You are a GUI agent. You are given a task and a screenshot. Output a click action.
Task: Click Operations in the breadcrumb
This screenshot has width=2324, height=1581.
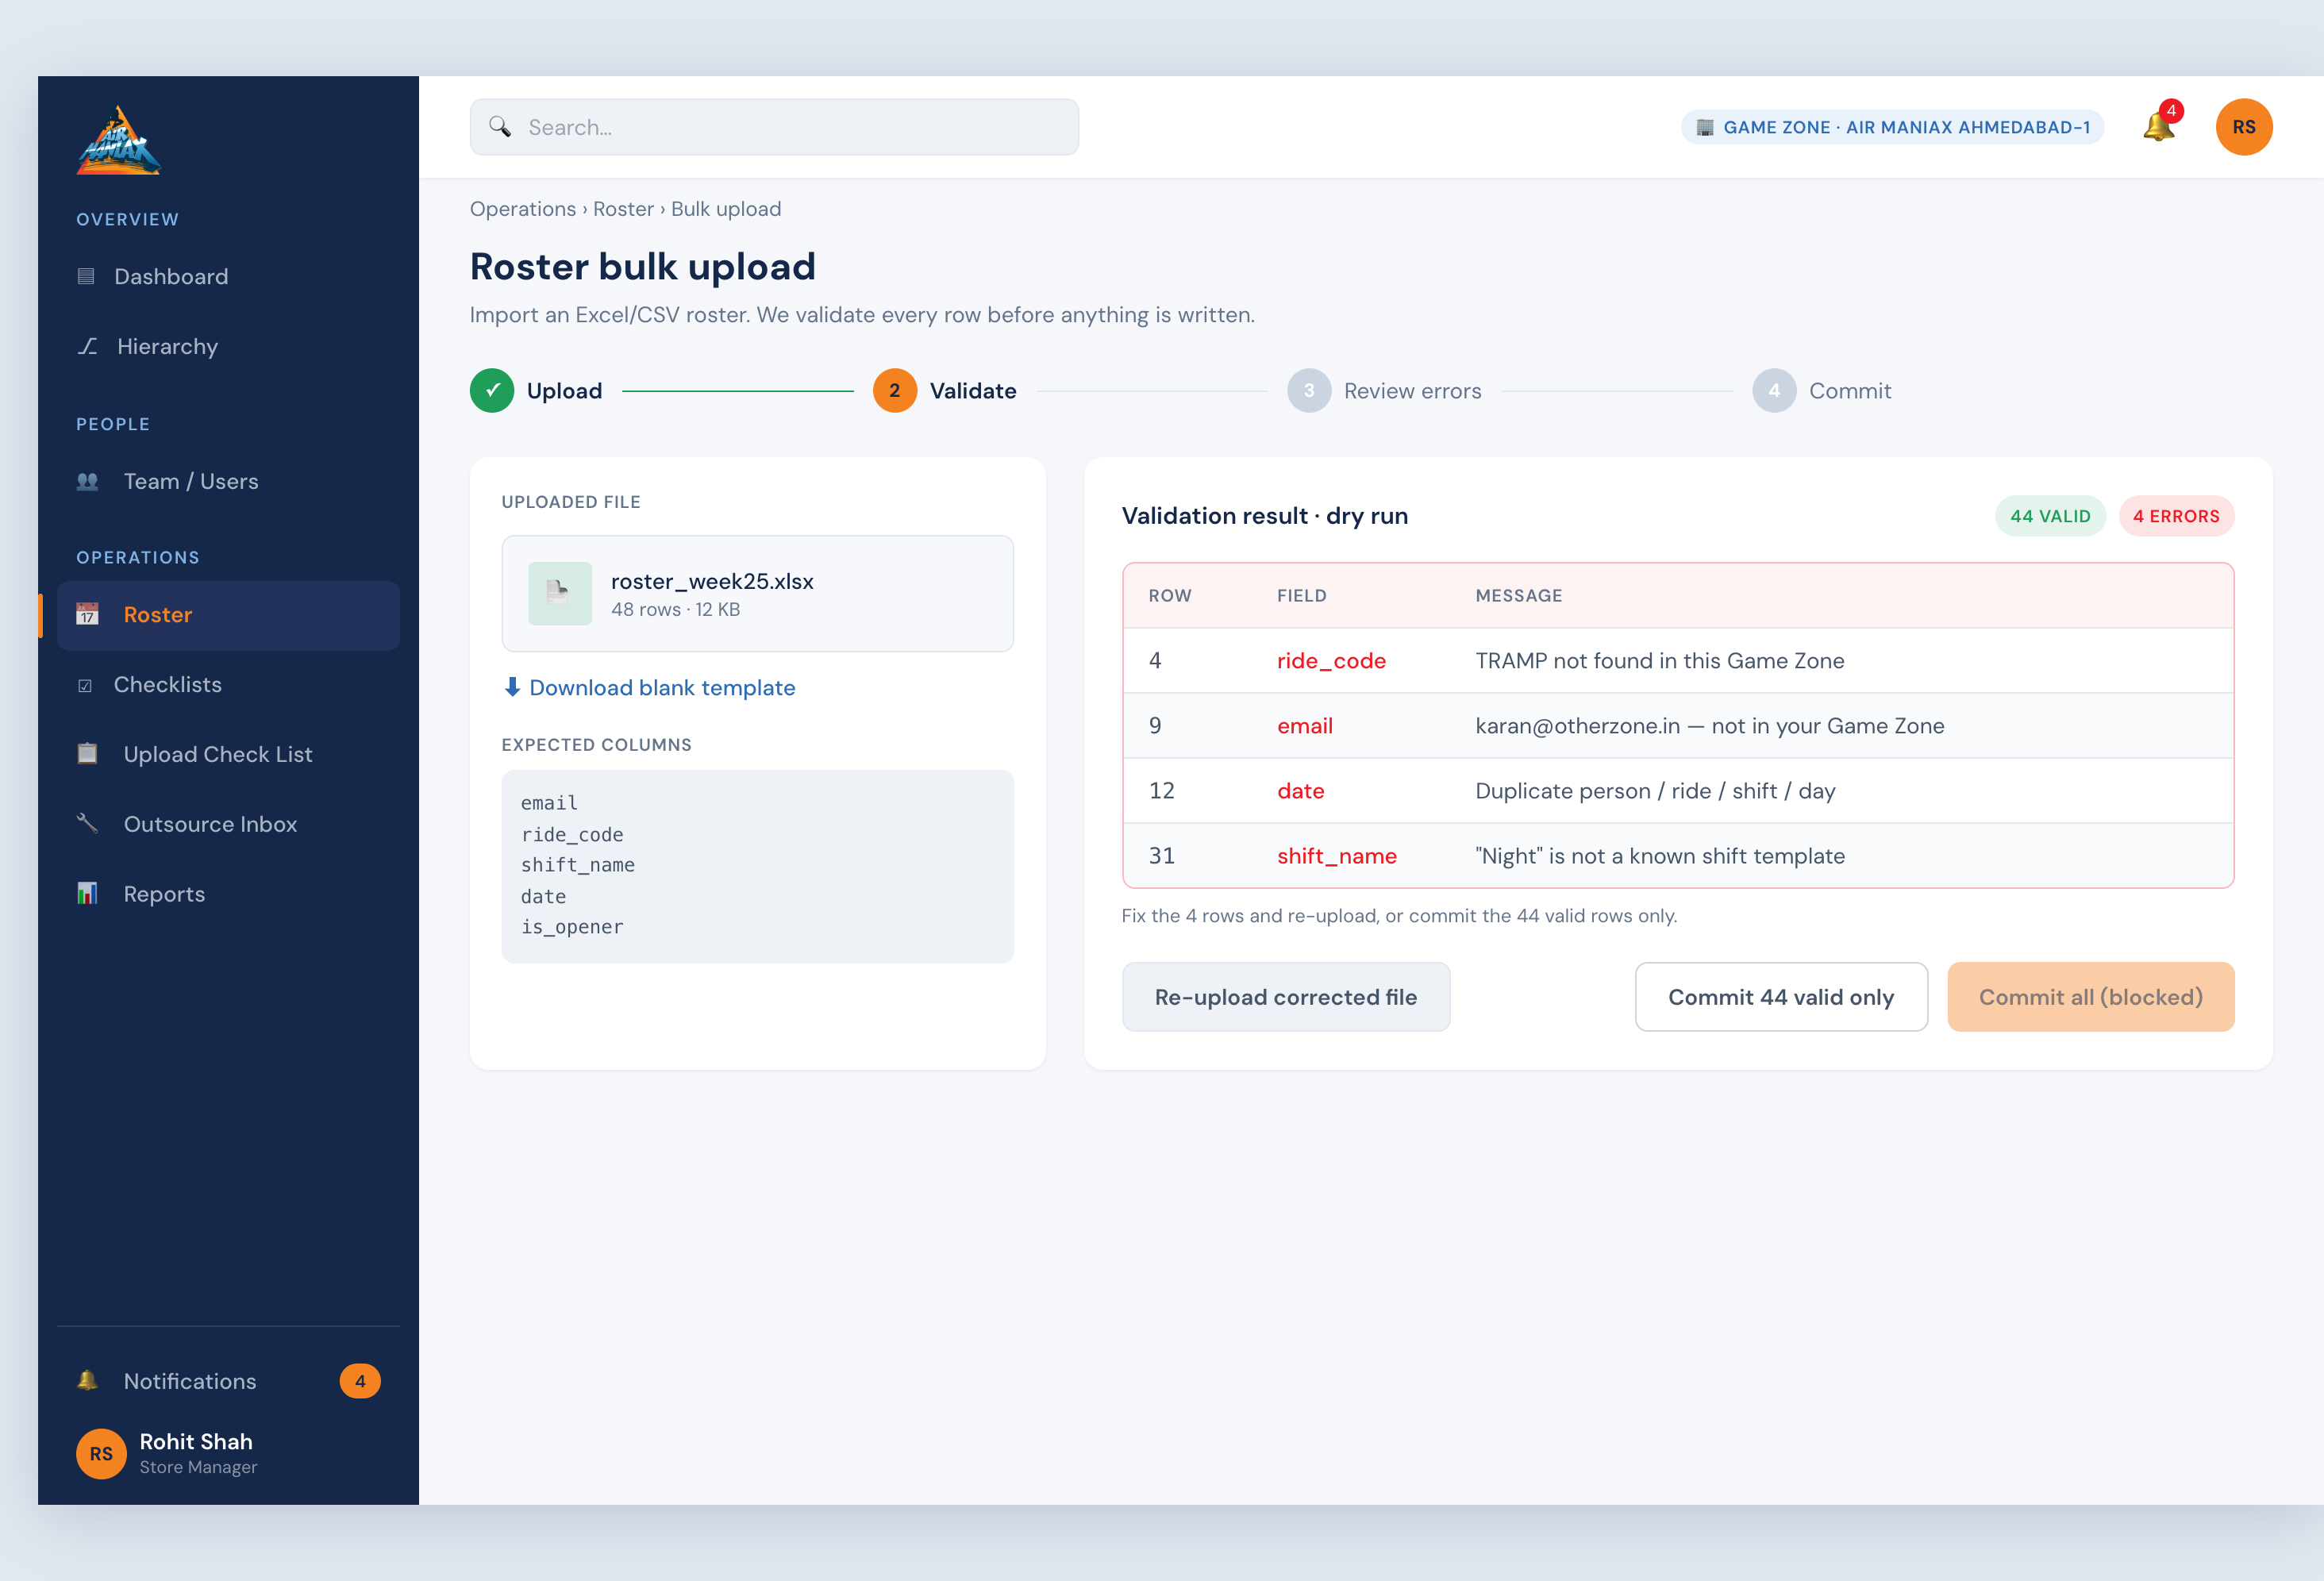click(523, 209)
